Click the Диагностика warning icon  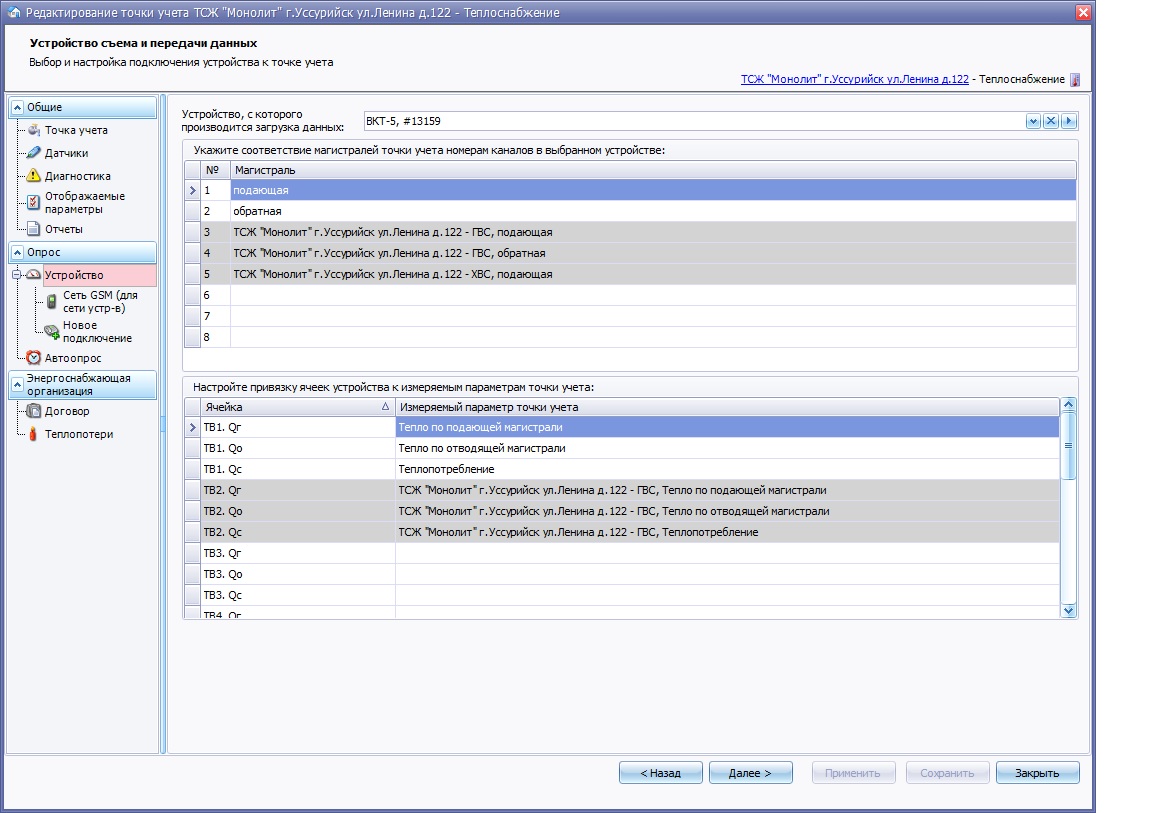(34, 176)
